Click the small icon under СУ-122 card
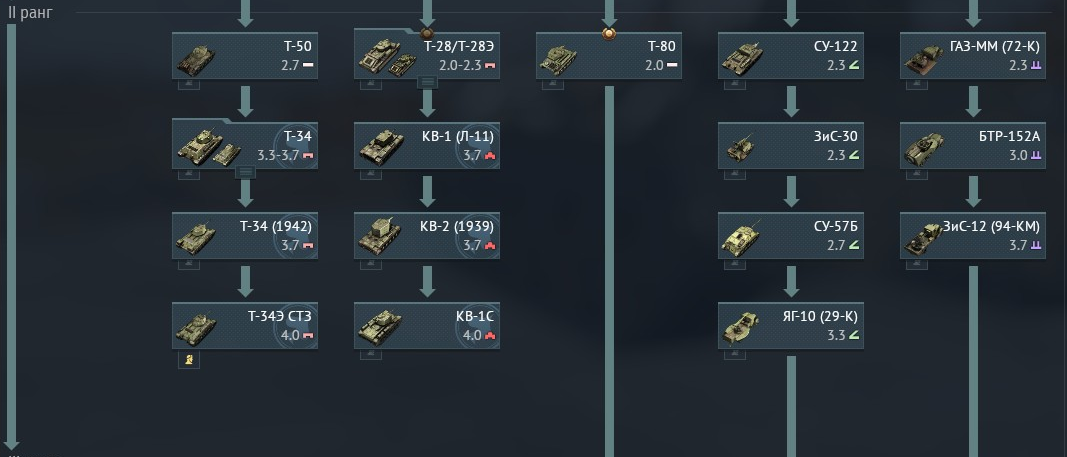1067x457 pixels. click(x=735, y=84)
